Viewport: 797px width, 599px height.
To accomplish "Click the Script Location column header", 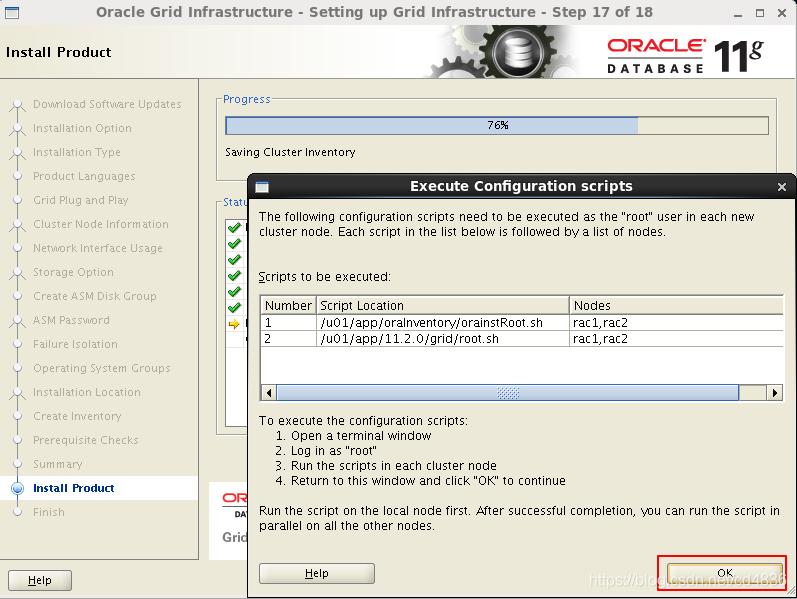I will (x=443, y=306).
